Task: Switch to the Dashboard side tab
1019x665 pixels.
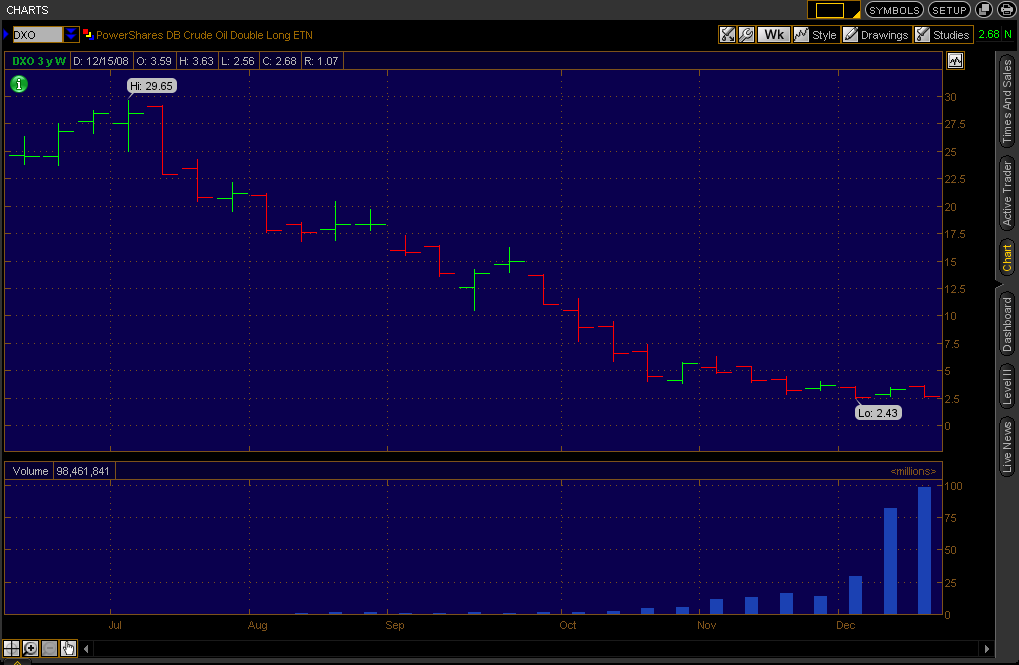Action: click(x=1007, y=324)
